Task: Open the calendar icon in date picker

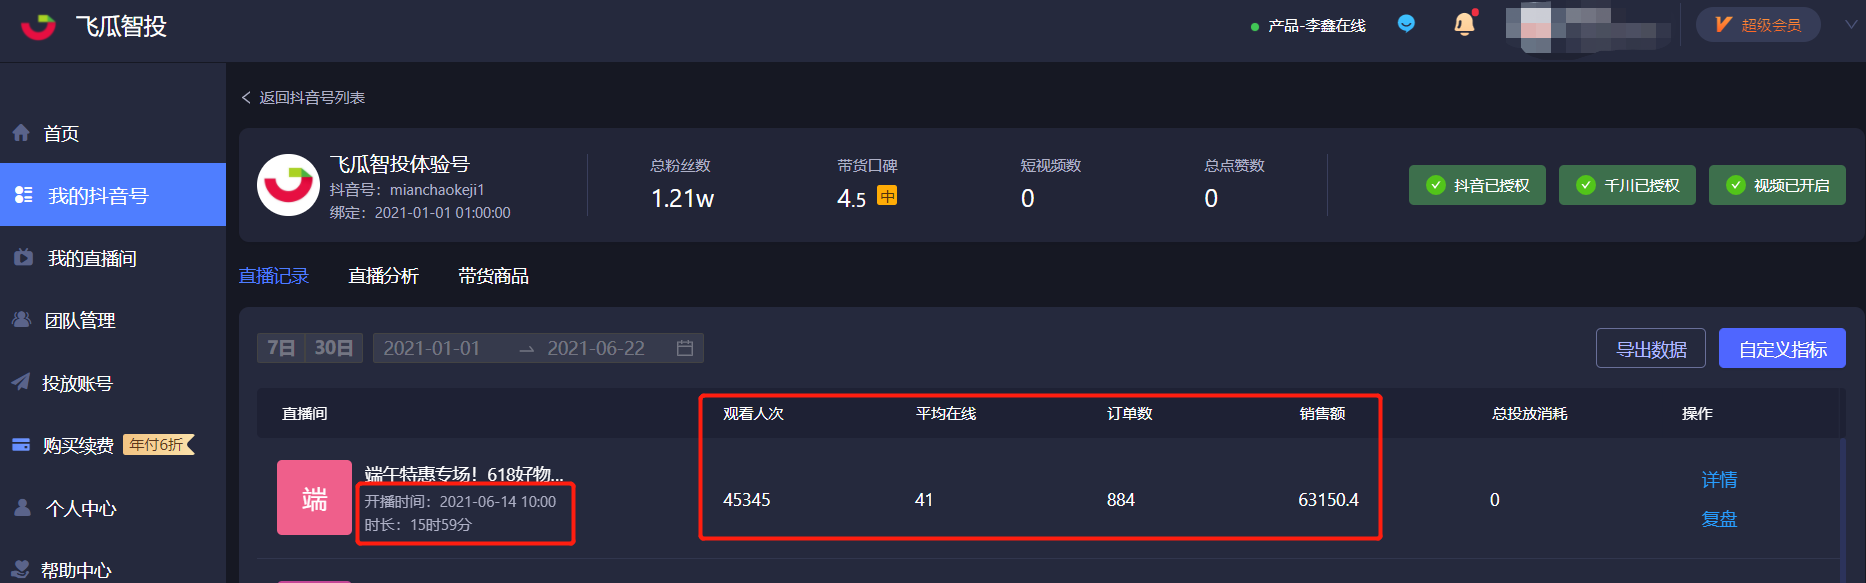Action: pos(685,348)
